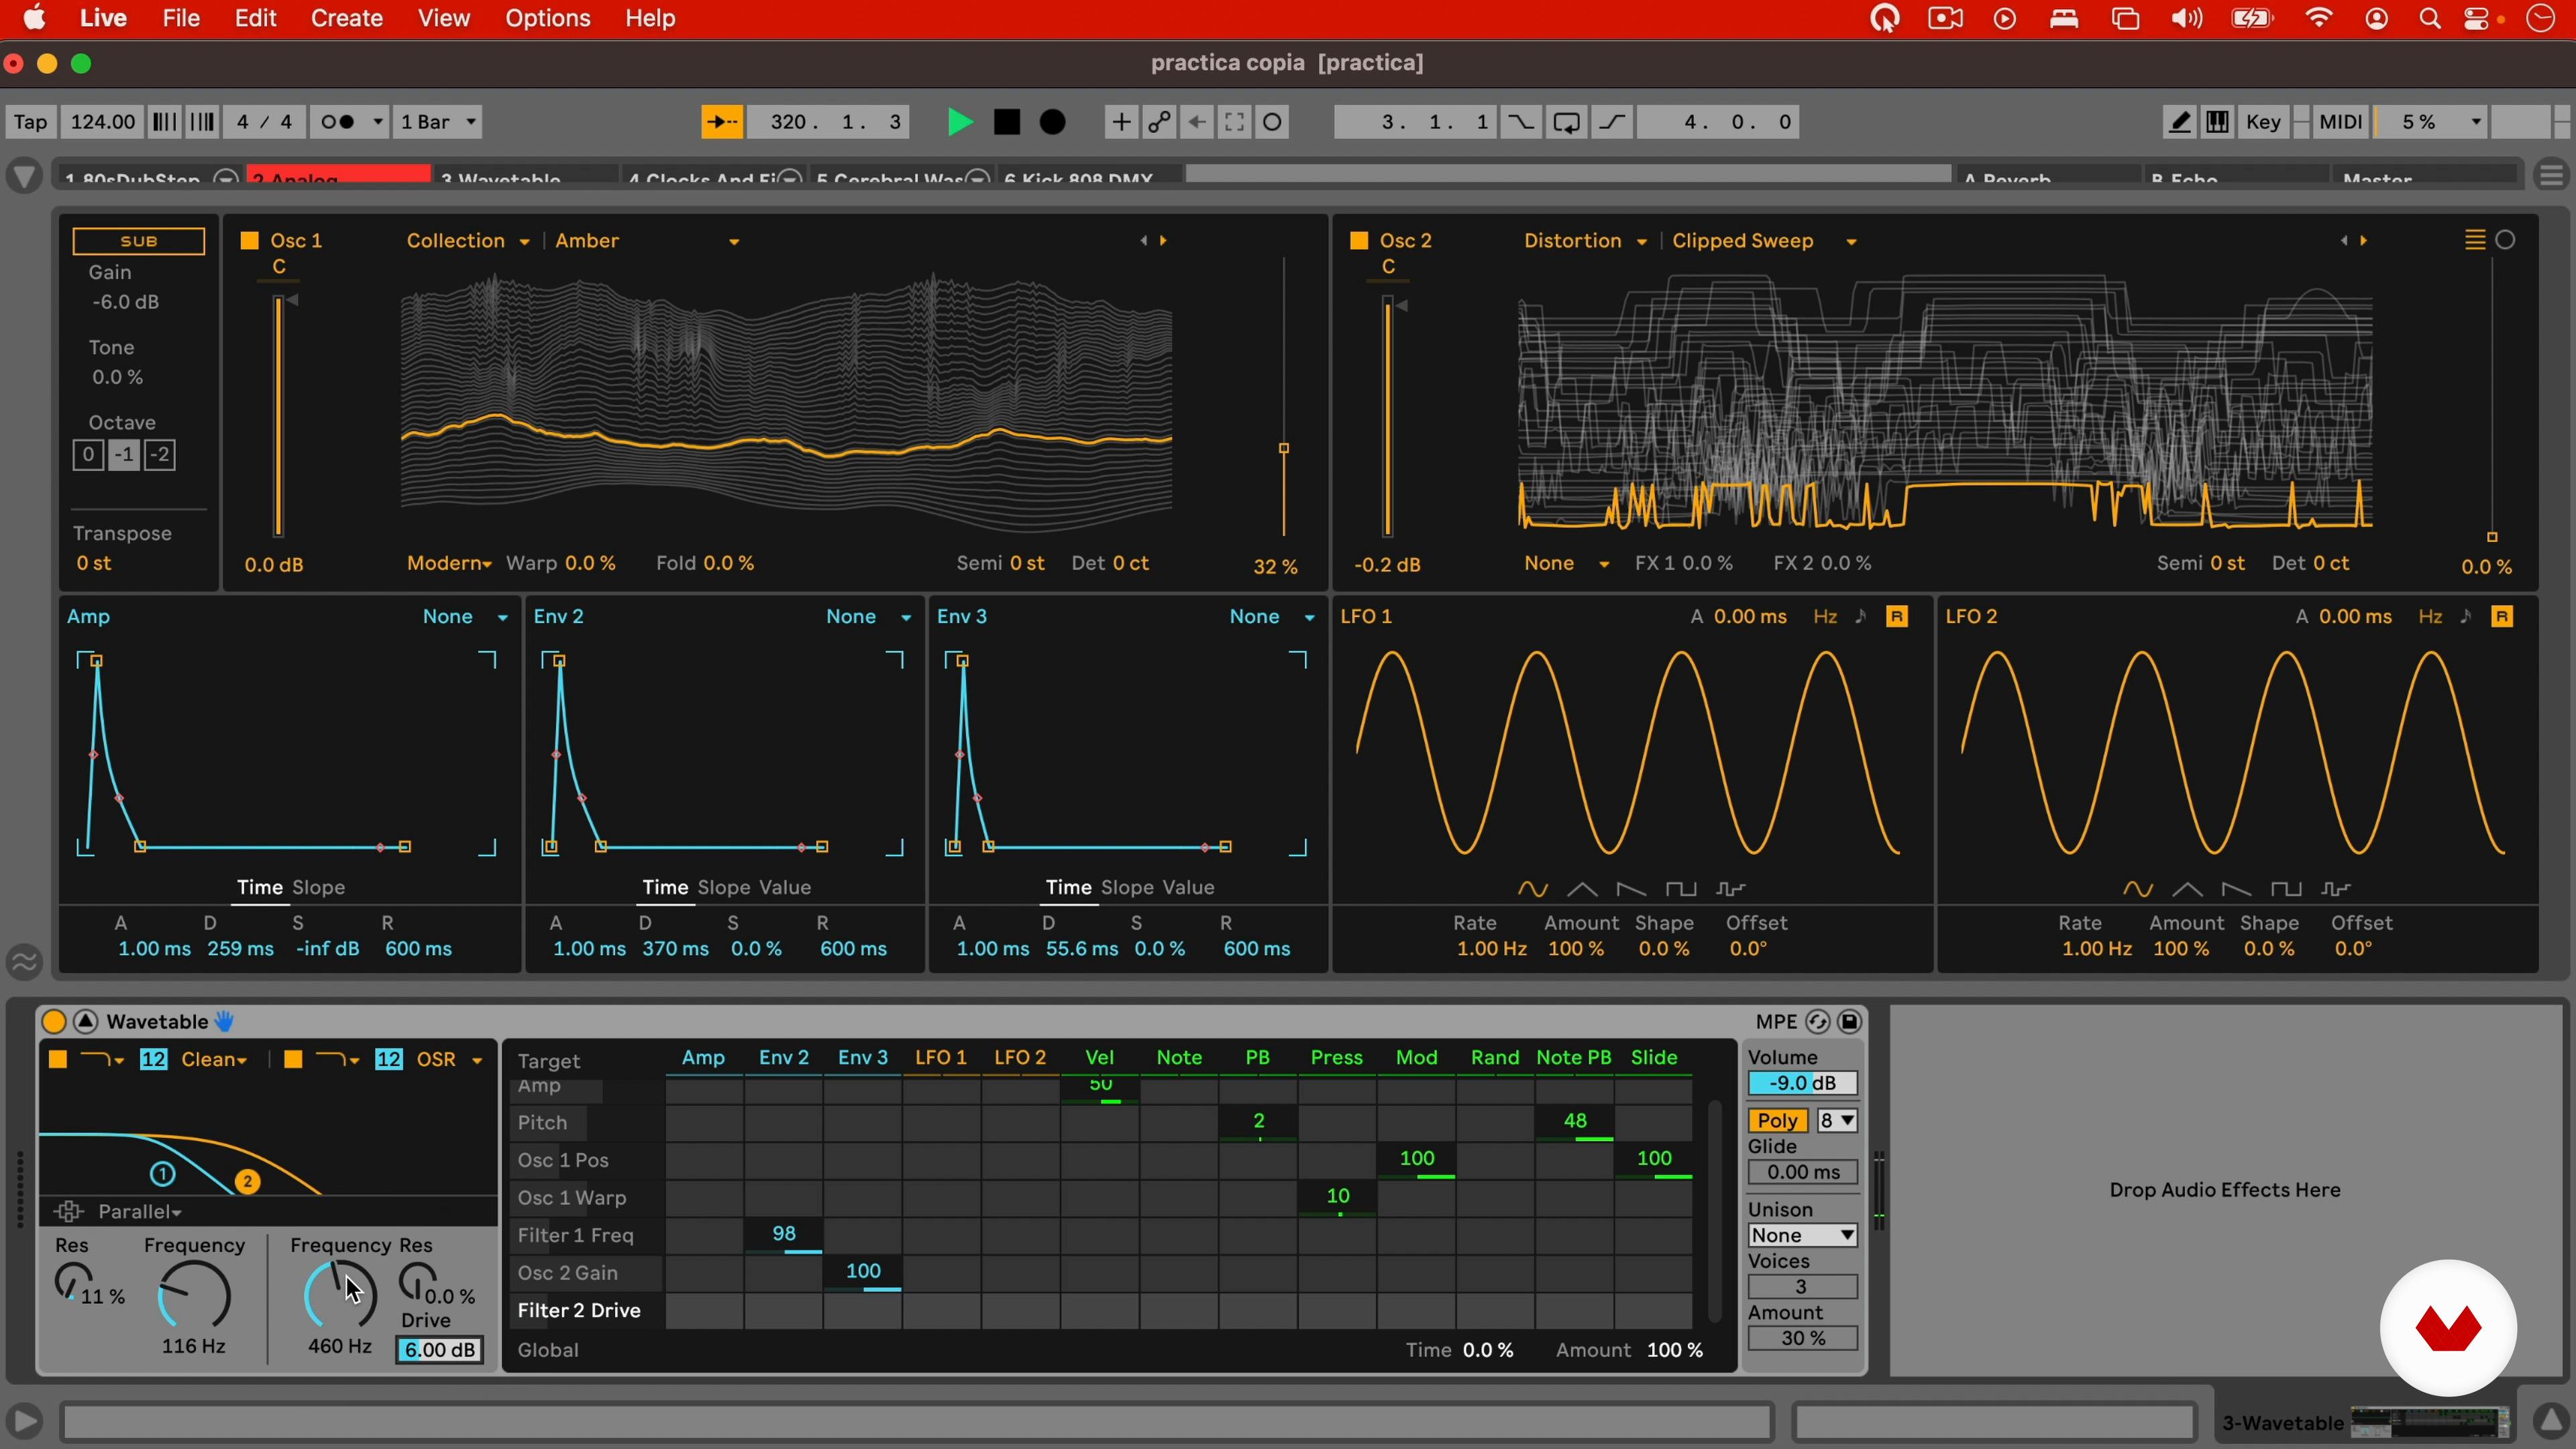
Task: Select LFO 2 random waveform icon
Action: pyautogui.click(x=2336, y=889)
